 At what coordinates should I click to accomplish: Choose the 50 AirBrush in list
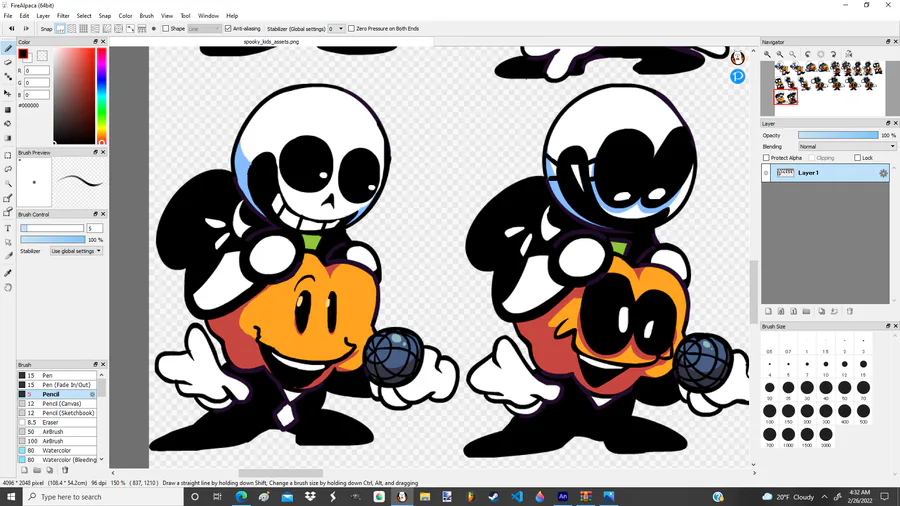click(x=57, y=431)
